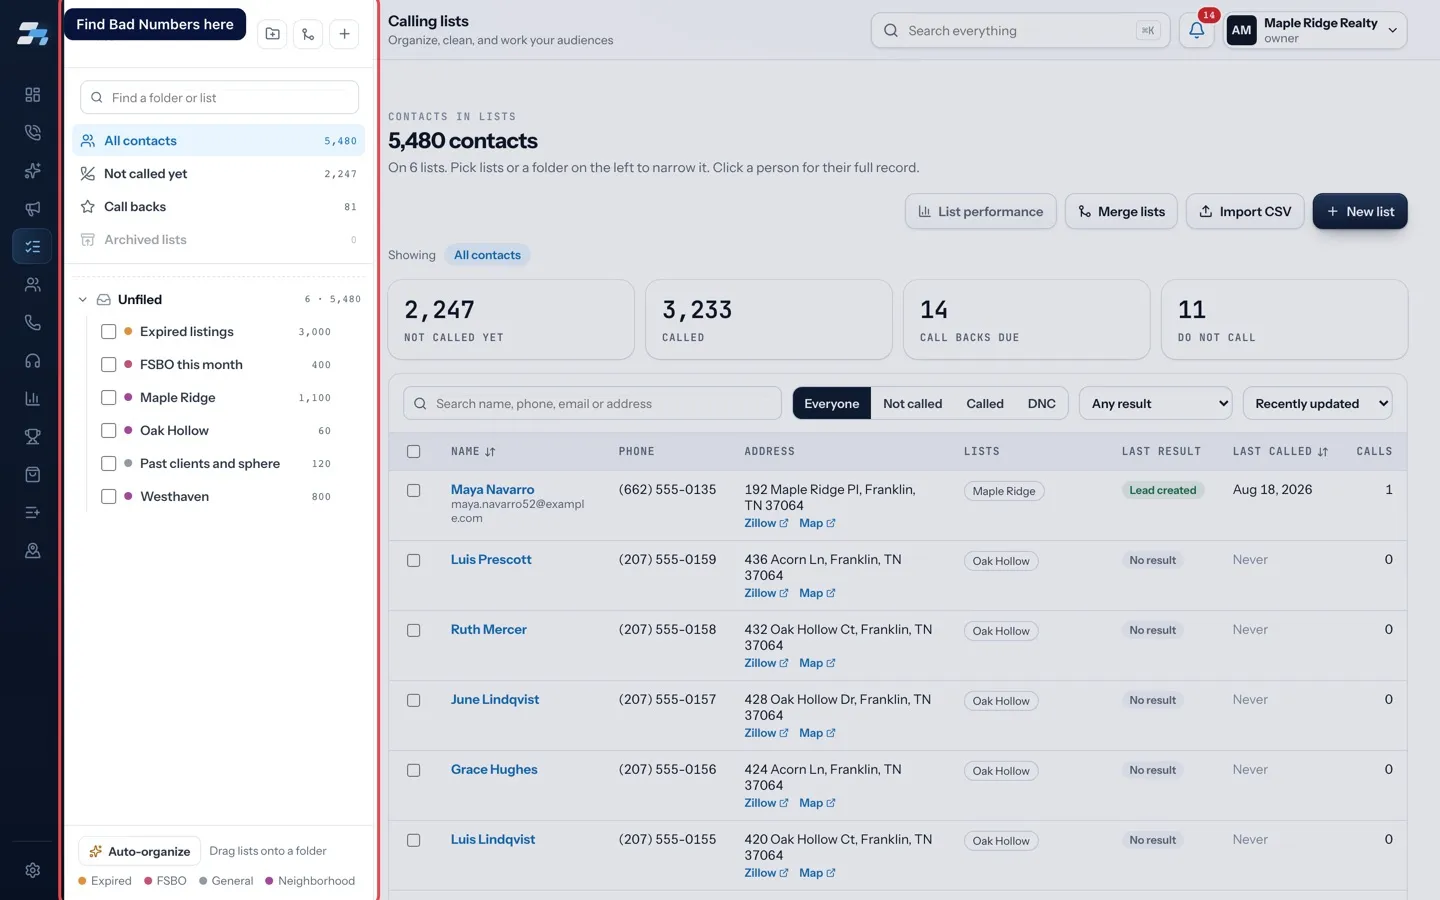Viewport: 1440px width, 900px height.
Task: Click the shopping bag icon in the sidebar
Action: pyautogui.click(x=32, y=474)
